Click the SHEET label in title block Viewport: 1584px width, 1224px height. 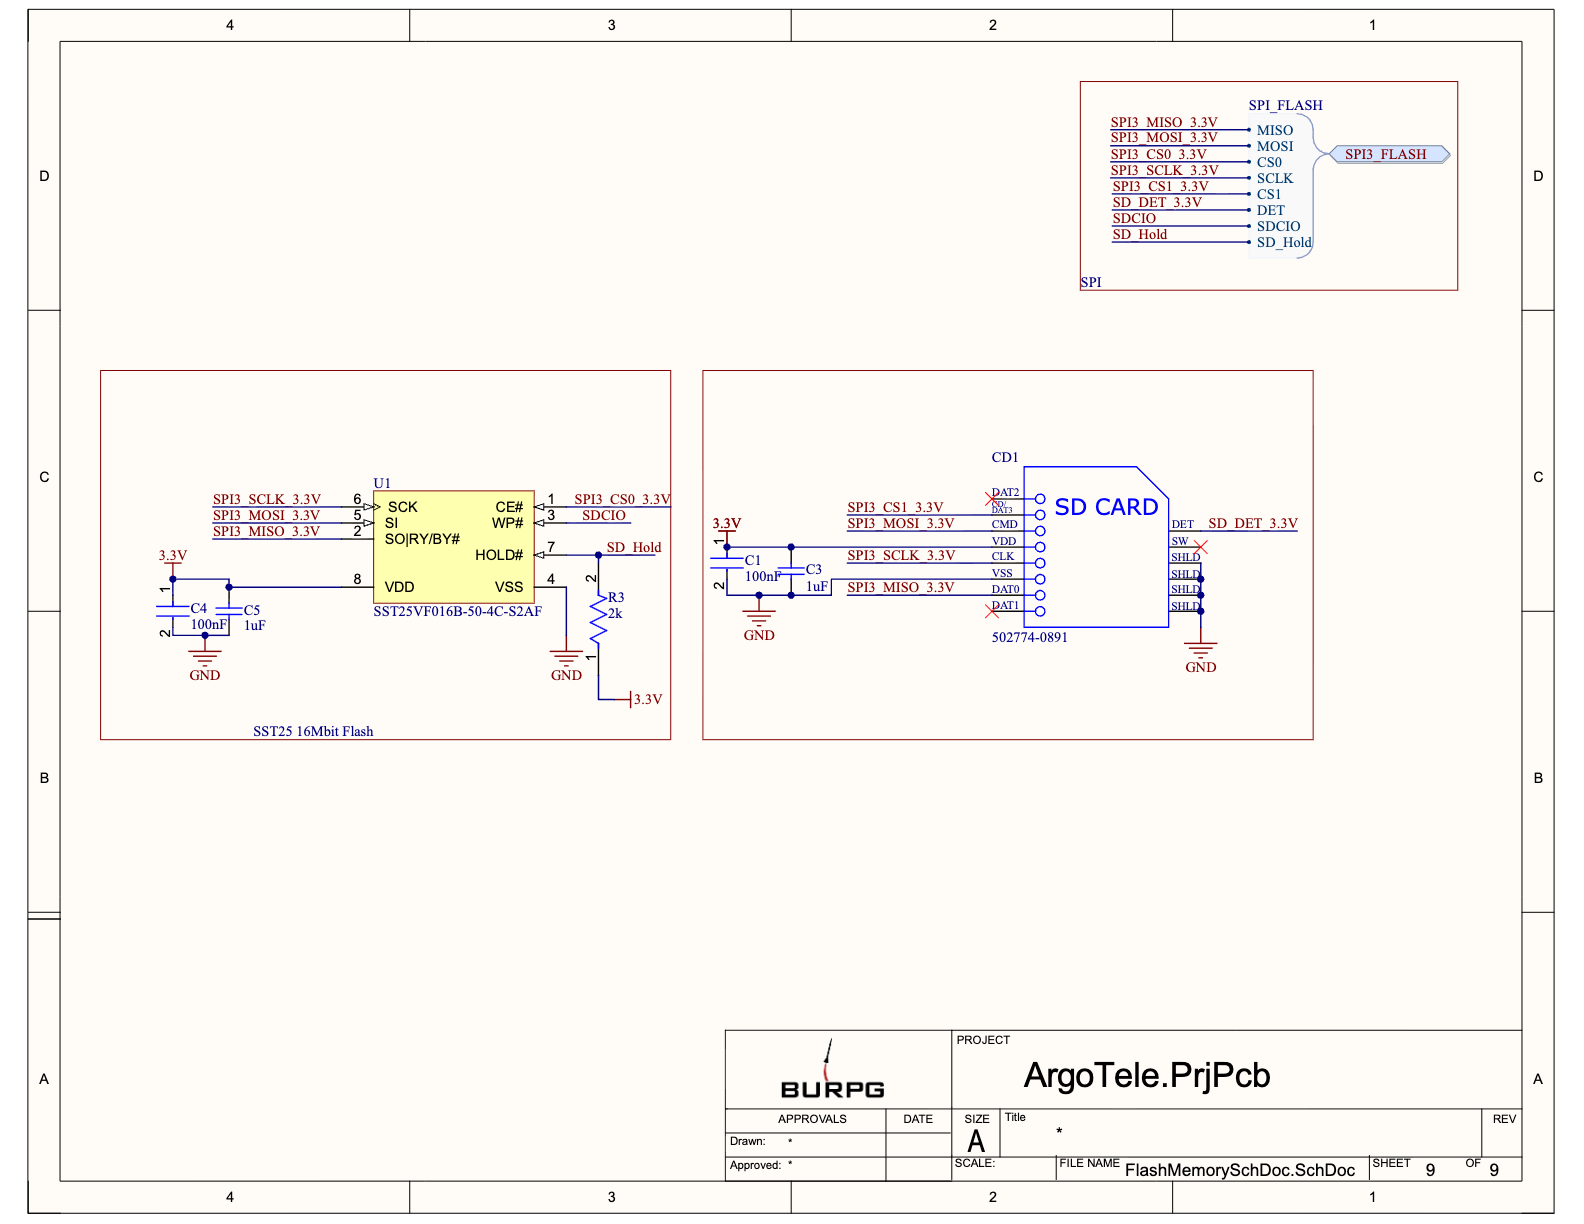(x=1391, y=1163)
